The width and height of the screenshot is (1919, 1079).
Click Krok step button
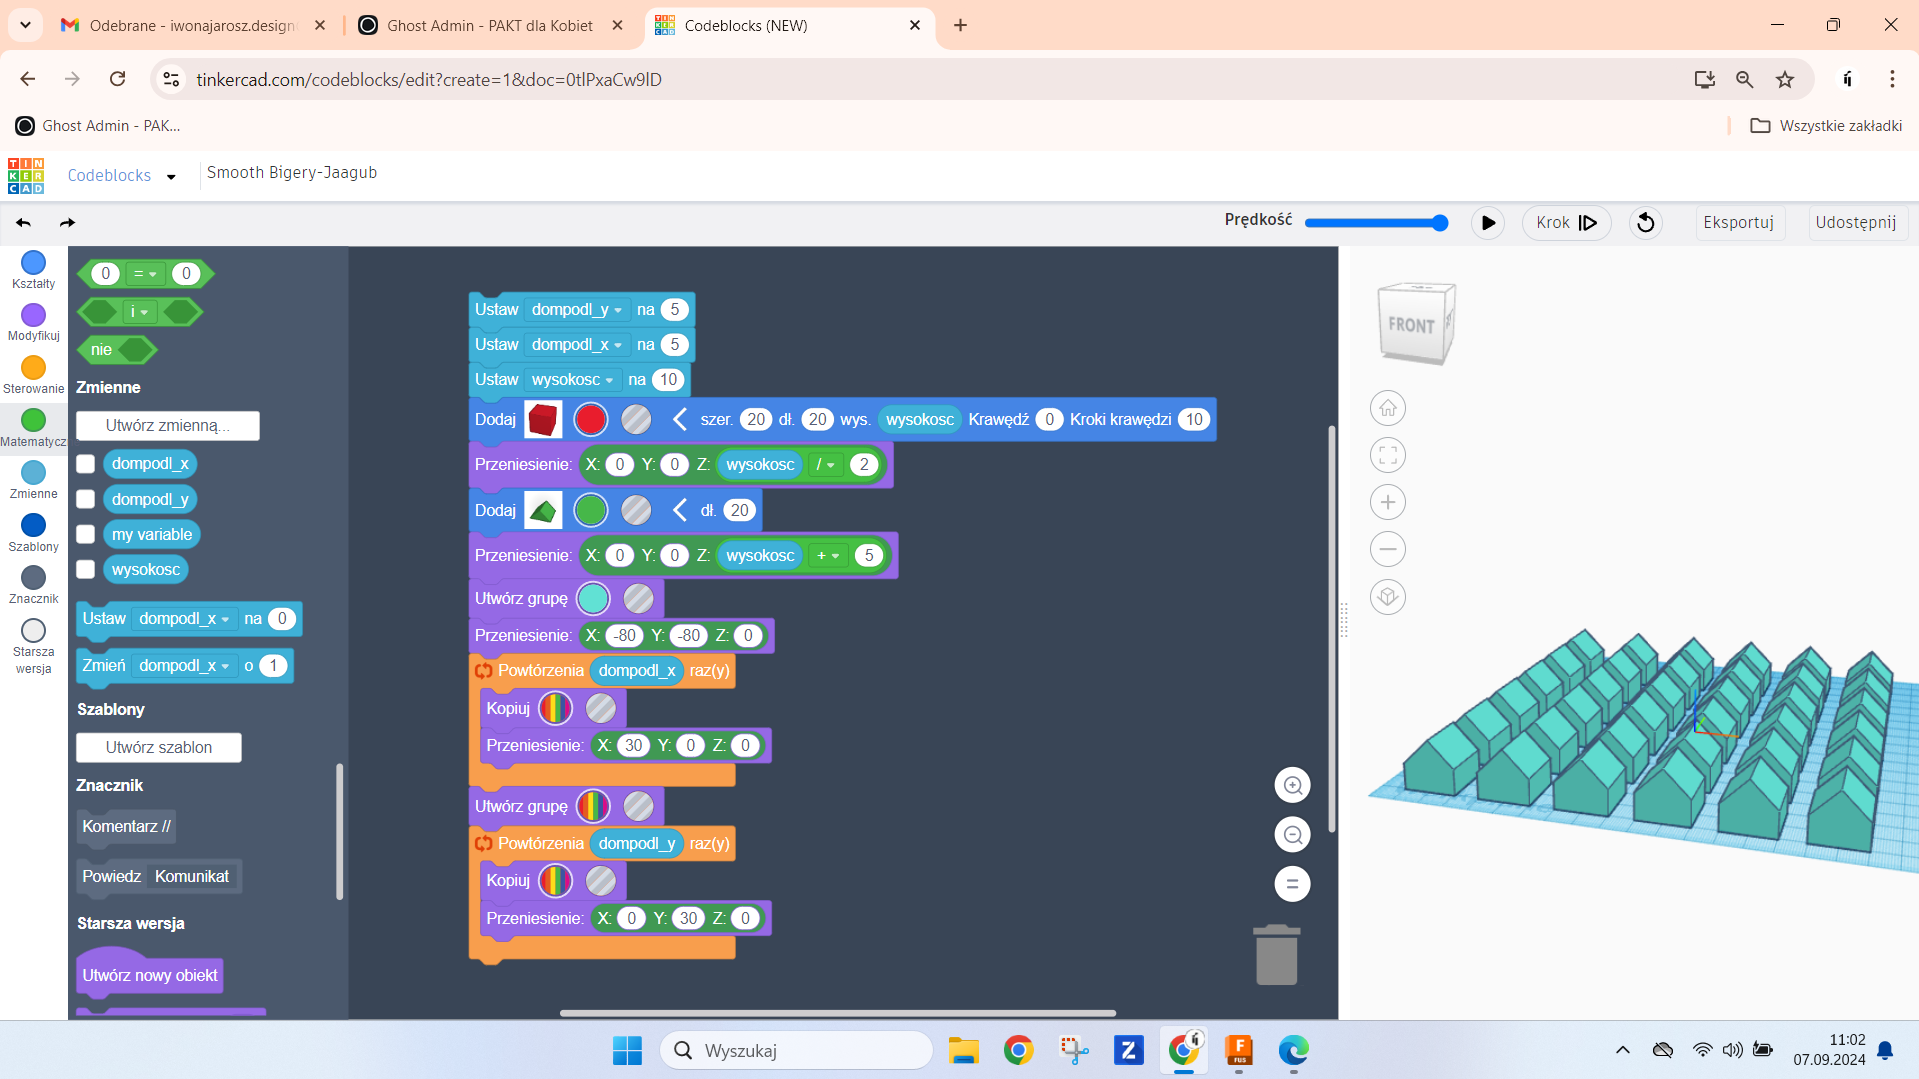point(1566,223)
